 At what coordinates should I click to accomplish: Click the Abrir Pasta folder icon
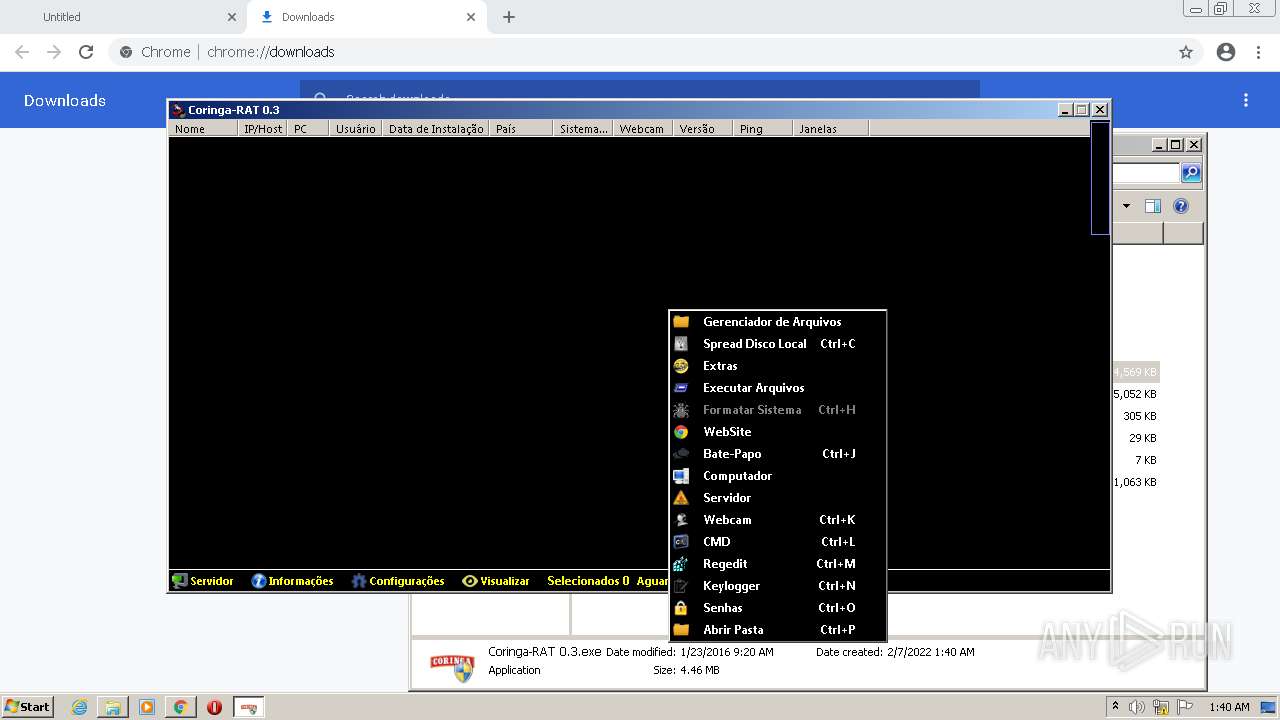pyautogui.click(x=681, y=630)
